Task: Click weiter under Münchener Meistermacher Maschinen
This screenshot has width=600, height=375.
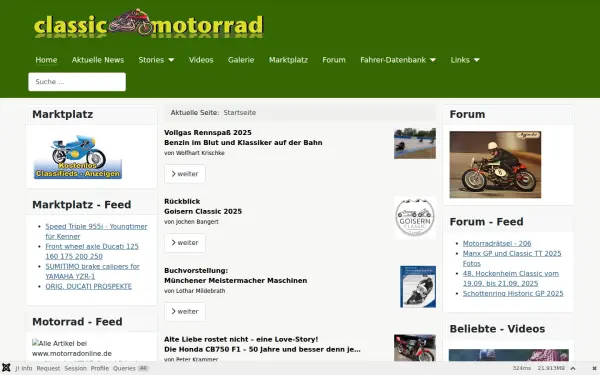Action: point(185,311)
